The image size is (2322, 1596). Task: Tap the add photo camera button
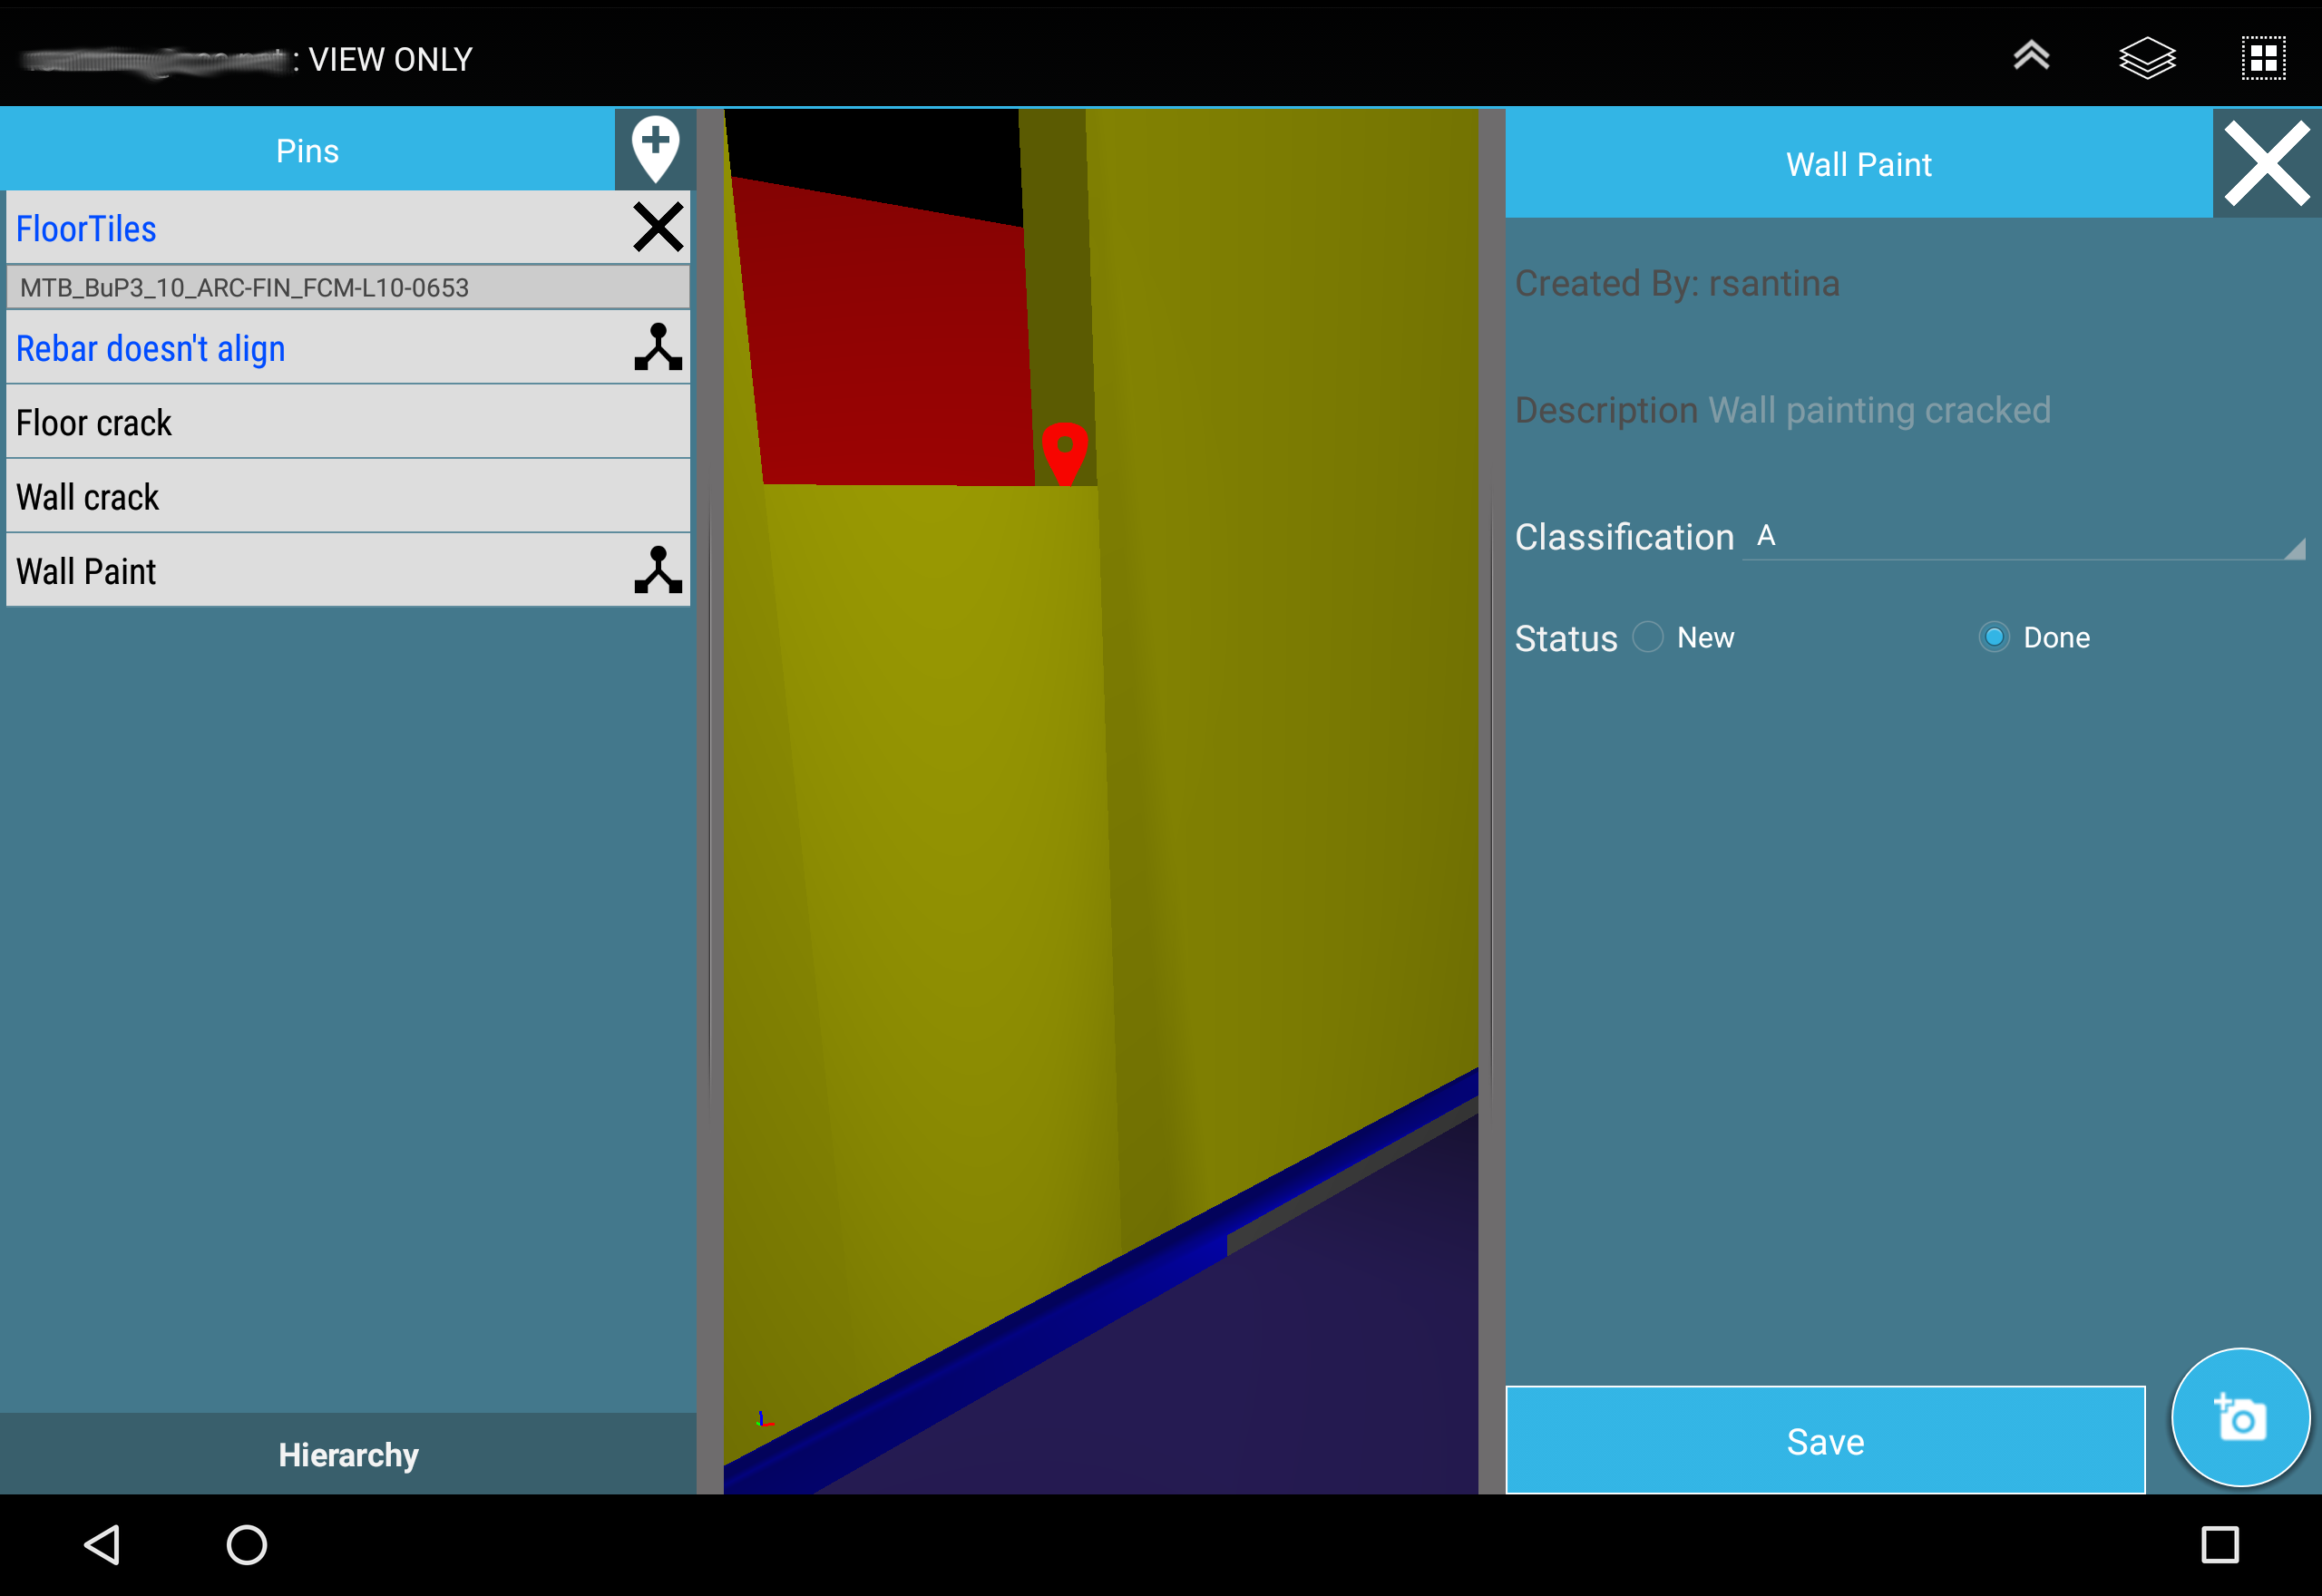[2240, 1417]
